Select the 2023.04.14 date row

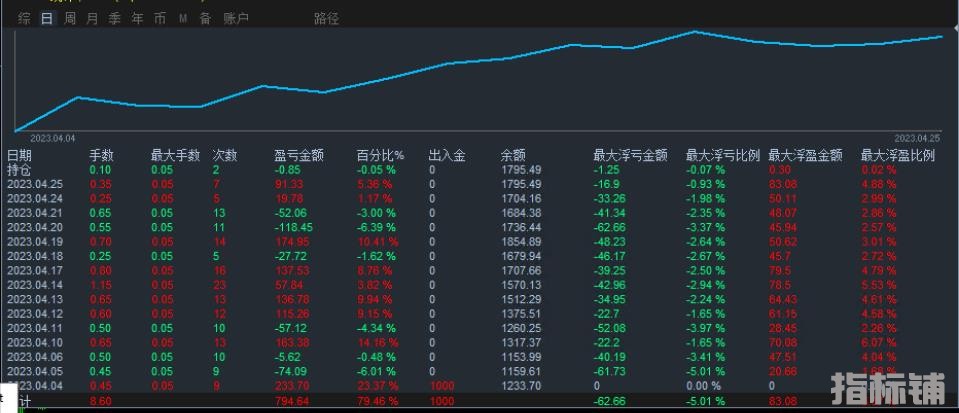pyautogui.click(x=480, y=285)
